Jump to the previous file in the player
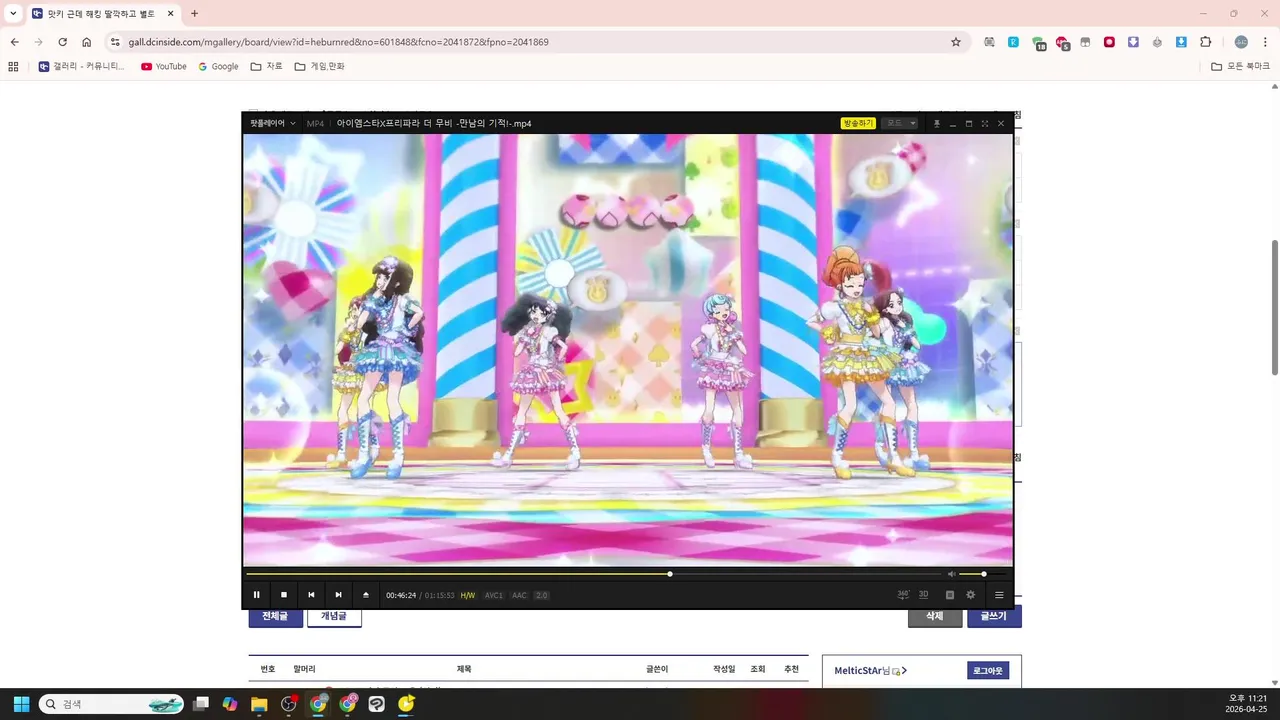The image size is (1280, 720). click(x=311, y=595)
